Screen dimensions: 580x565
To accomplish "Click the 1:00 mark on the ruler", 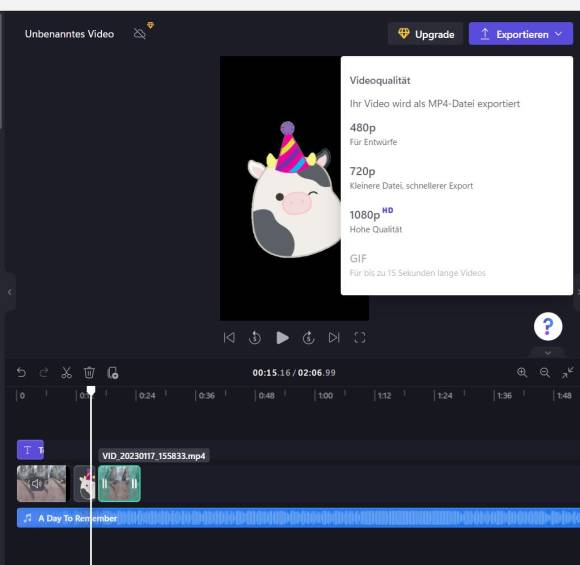I will point(326,396).
